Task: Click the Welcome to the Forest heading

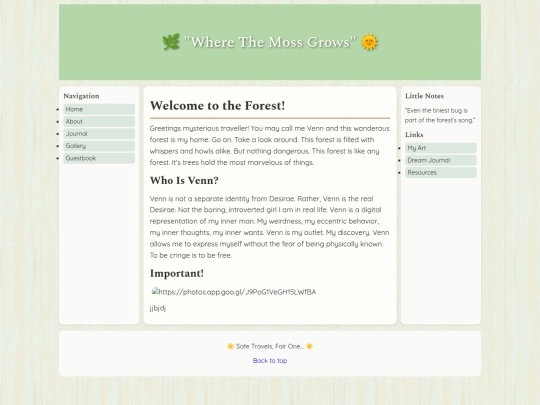Action: tap(217, 105)
